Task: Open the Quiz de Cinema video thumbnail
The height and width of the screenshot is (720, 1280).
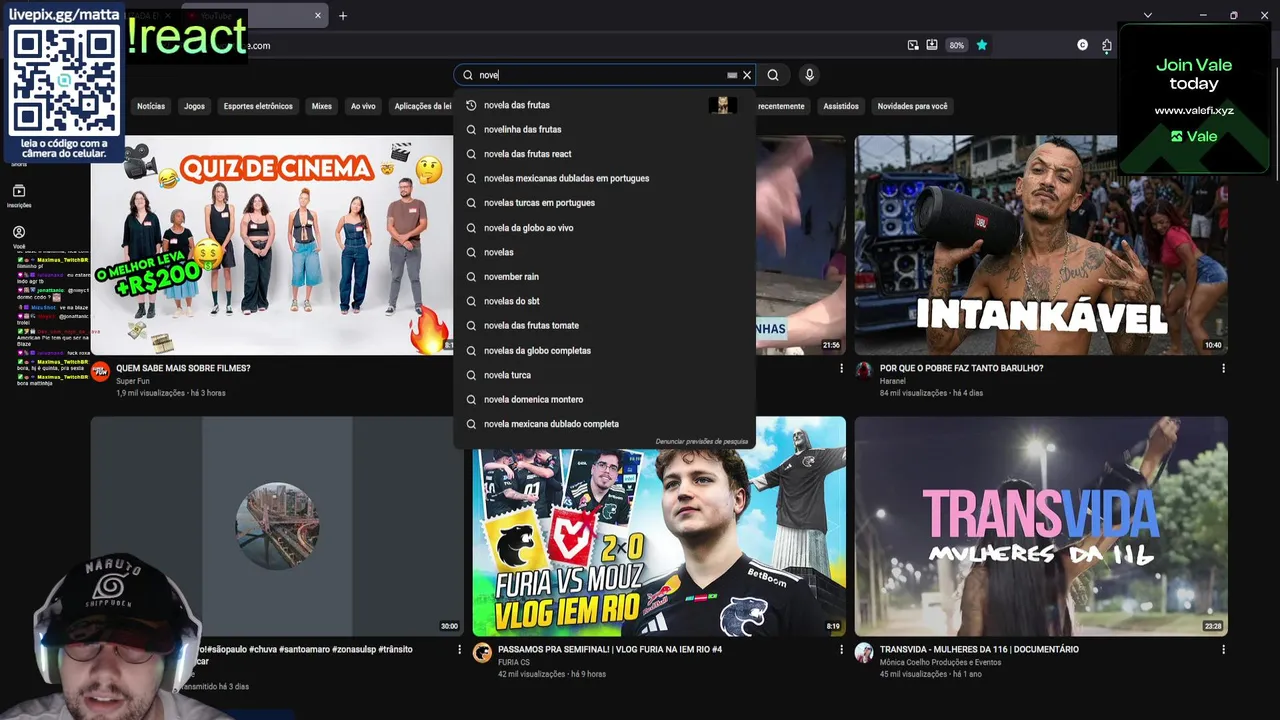Action: pos(272,245)
